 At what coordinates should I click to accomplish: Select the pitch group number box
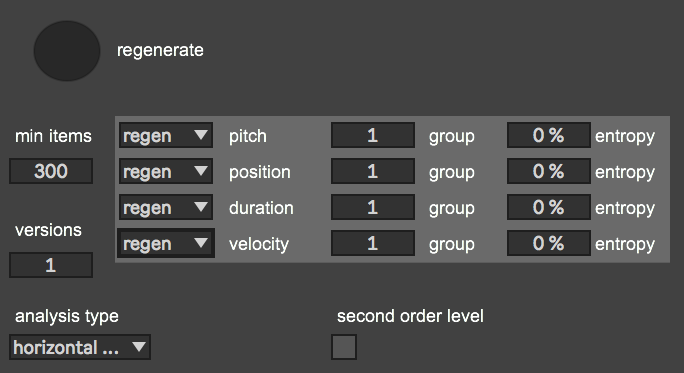[x=373, y=135]
